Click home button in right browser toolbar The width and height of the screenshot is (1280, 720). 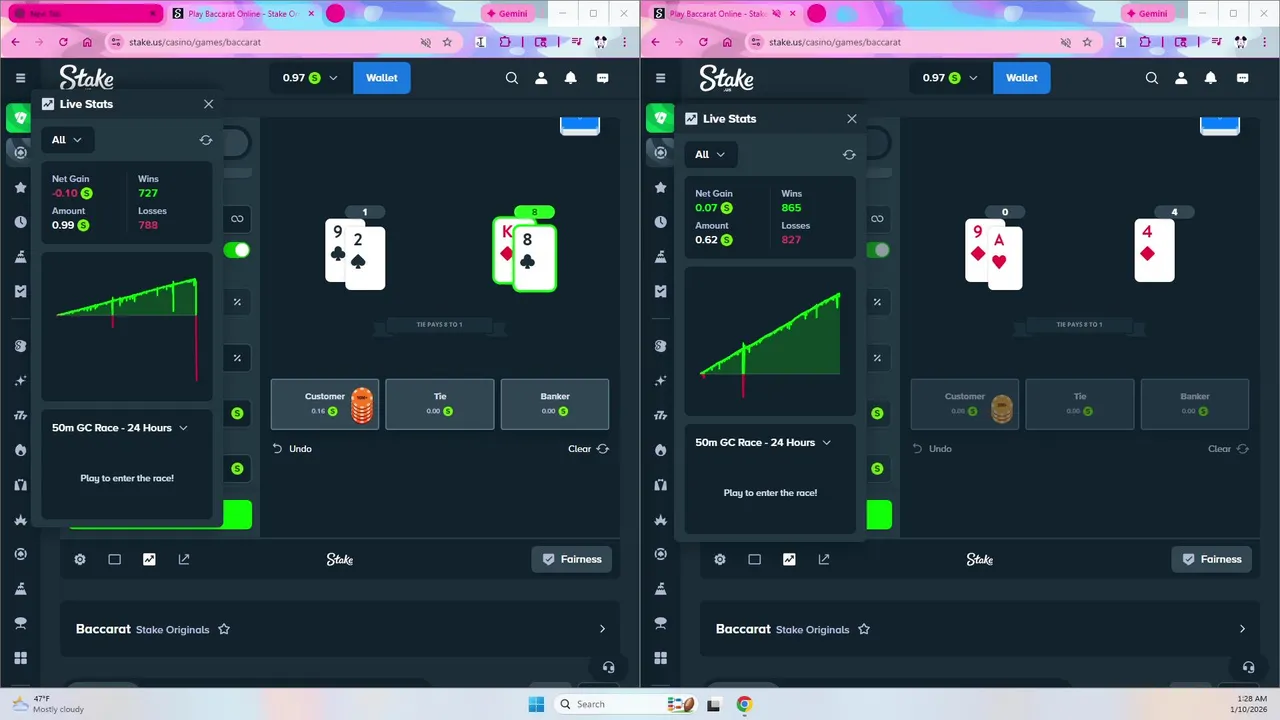click(727, 42)
